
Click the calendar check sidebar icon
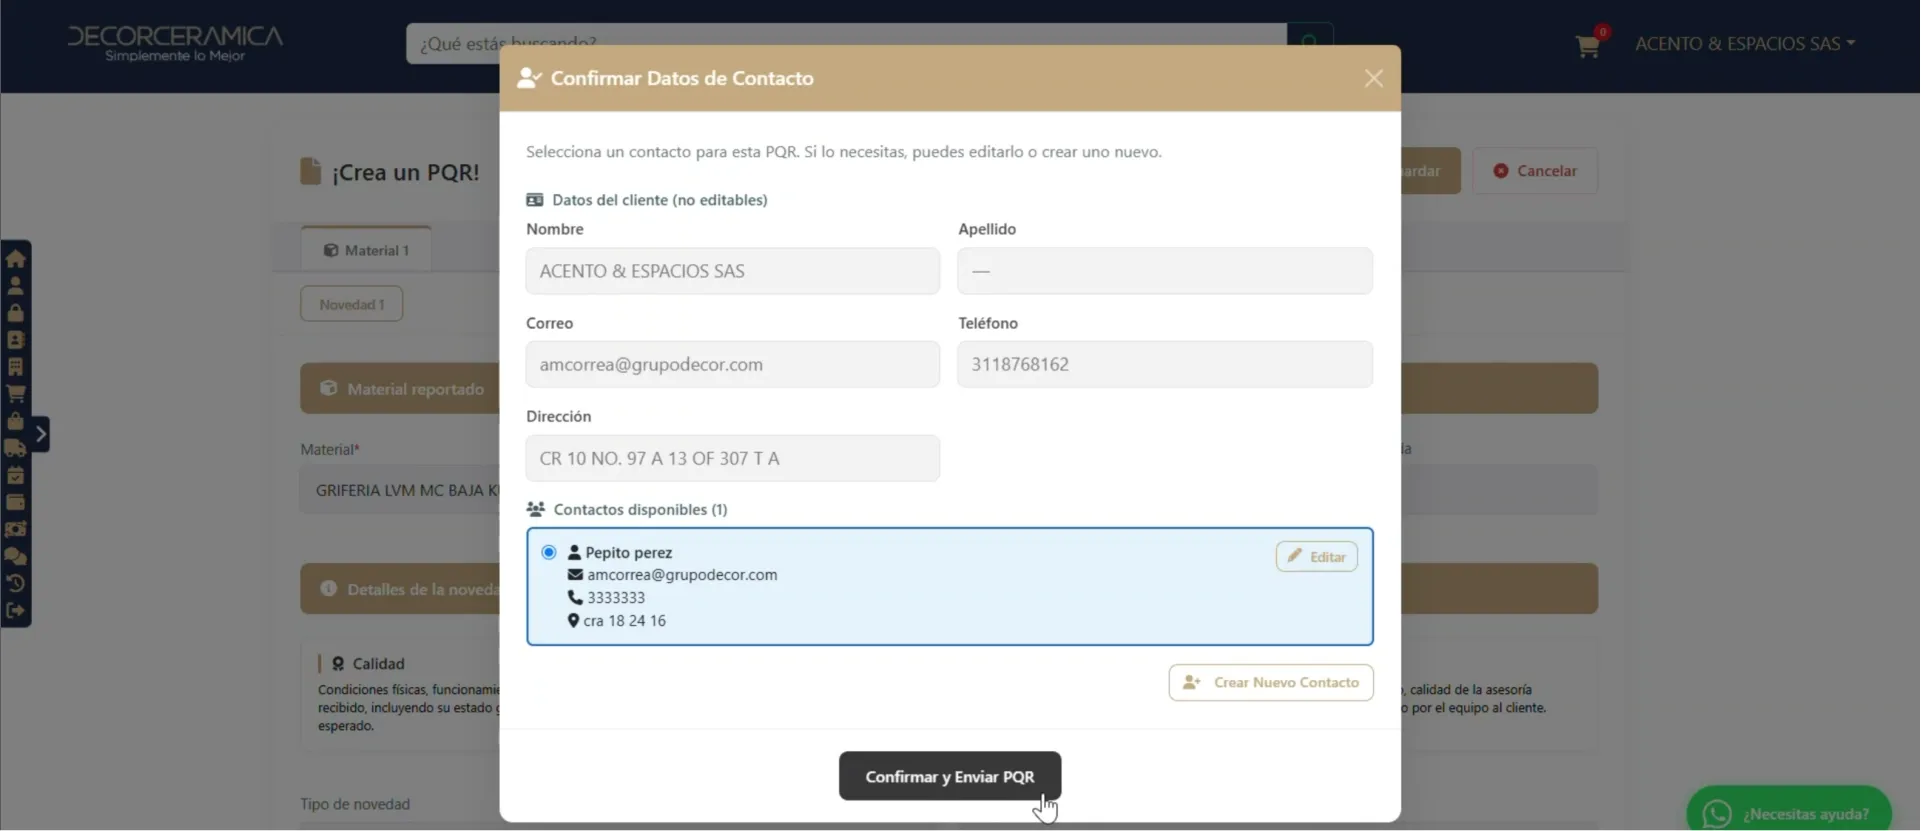point(15,475)
